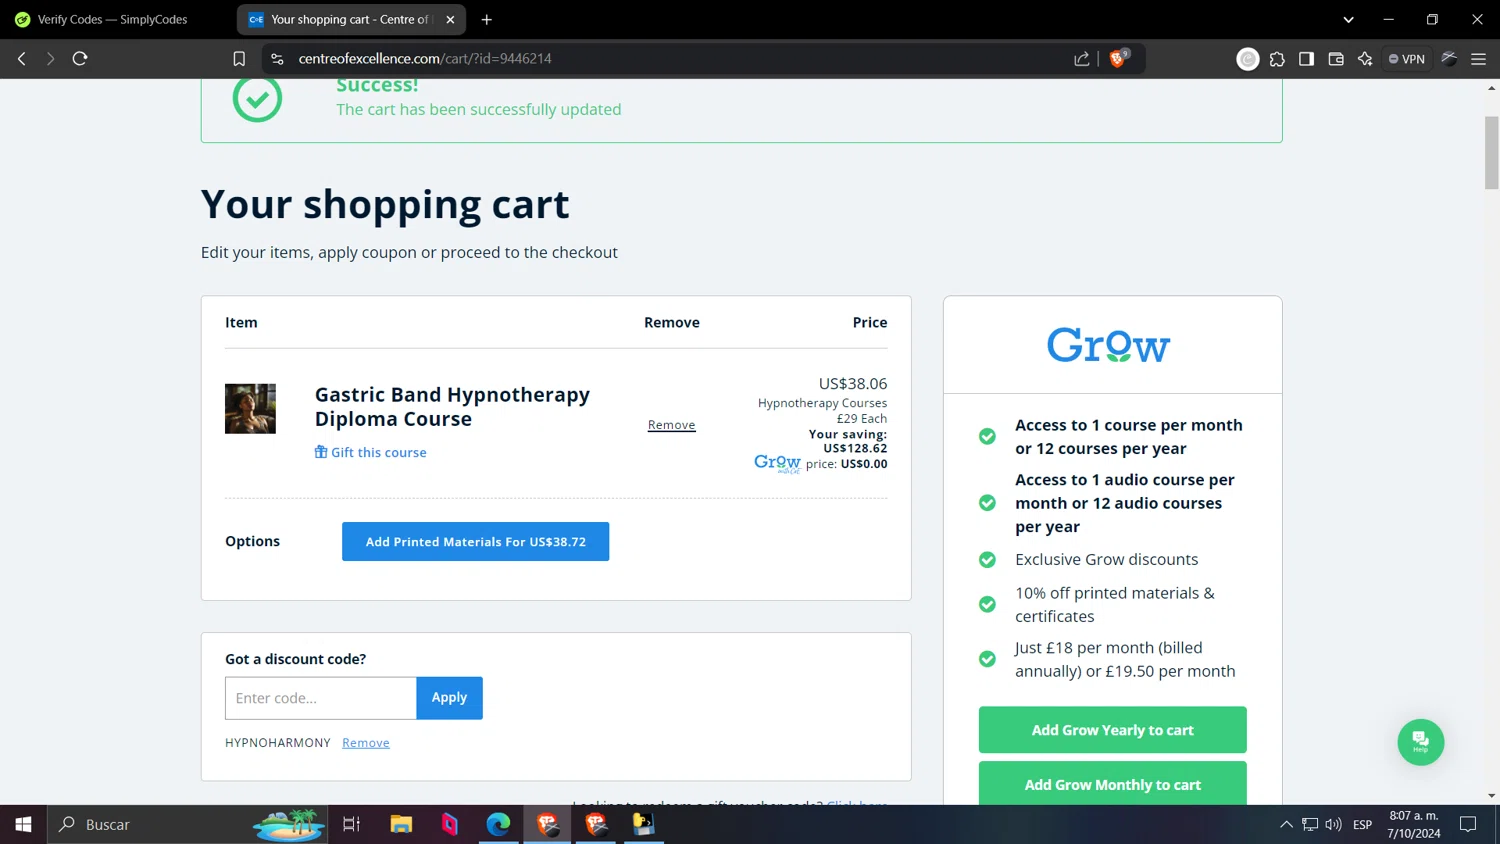Click Add Printed Materials For US$38.72
1500x844 pixels.
click(475, 541)
